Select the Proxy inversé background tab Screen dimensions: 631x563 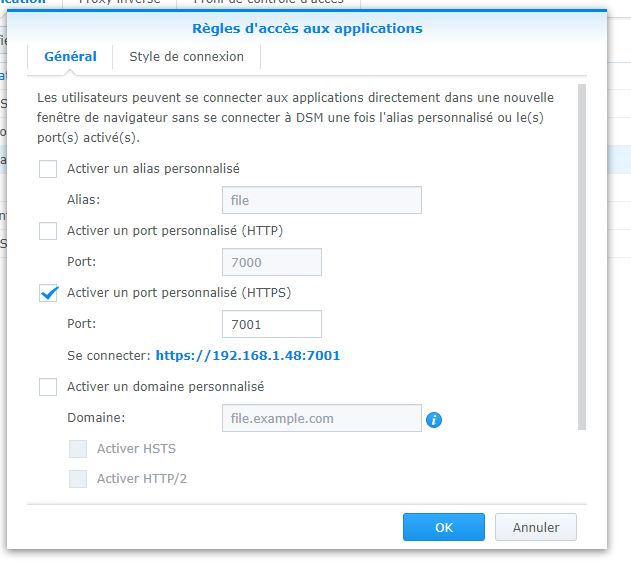tap(120, 2)
